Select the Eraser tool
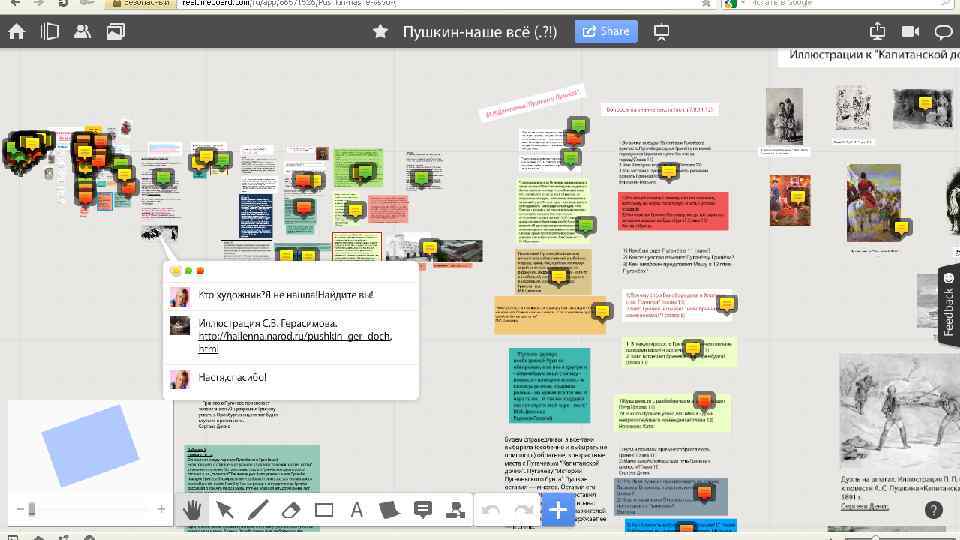 291,509
